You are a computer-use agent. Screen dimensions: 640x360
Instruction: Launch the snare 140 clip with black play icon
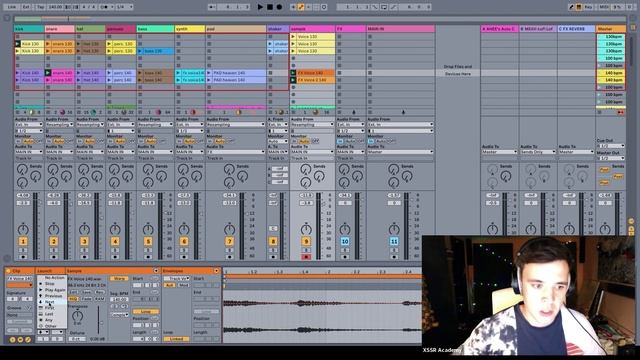click(x=48, y=73)
